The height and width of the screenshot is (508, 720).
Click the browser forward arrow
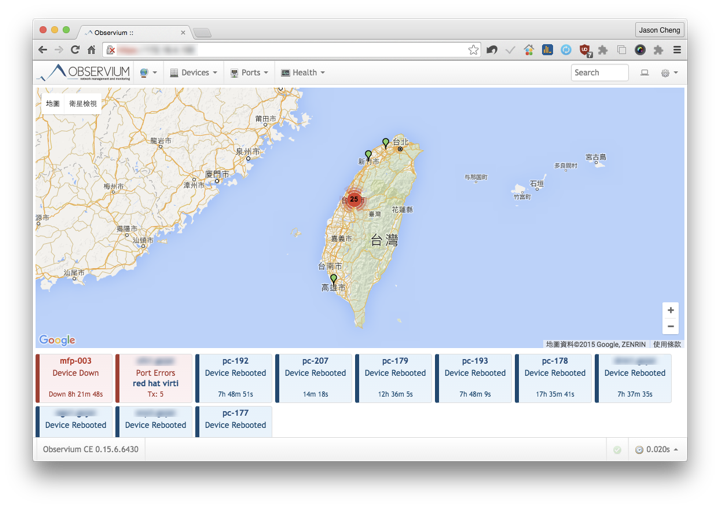59,50
